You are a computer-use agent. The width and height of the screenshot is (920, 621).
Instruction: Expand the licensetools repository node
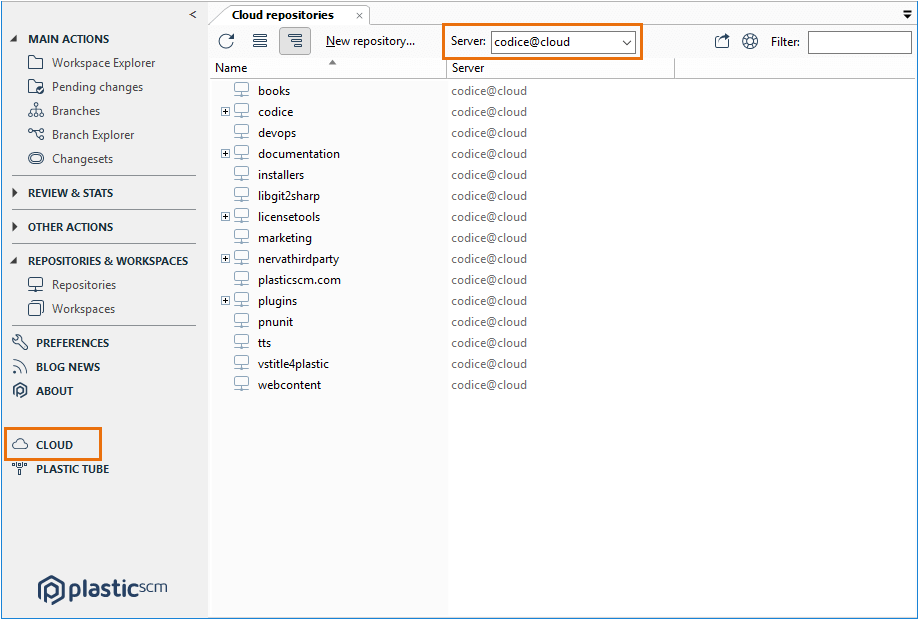click(225, 217)
